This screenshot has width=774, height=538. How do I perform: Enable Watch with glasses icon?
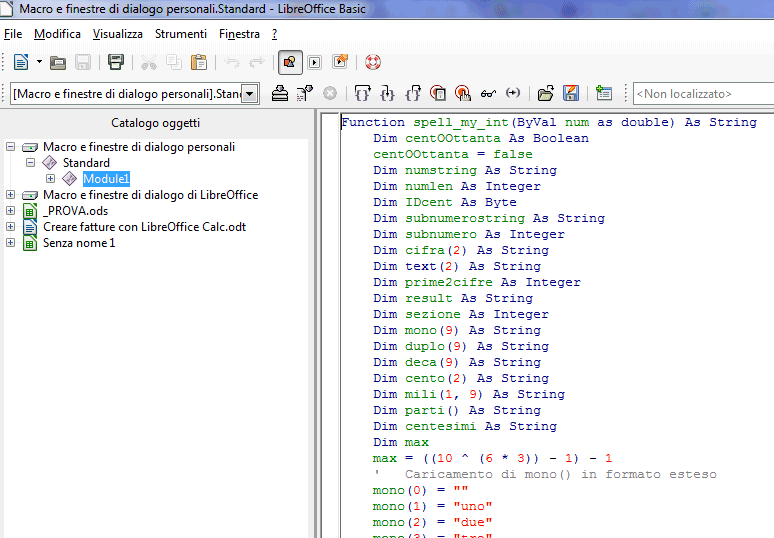[488, 93]
